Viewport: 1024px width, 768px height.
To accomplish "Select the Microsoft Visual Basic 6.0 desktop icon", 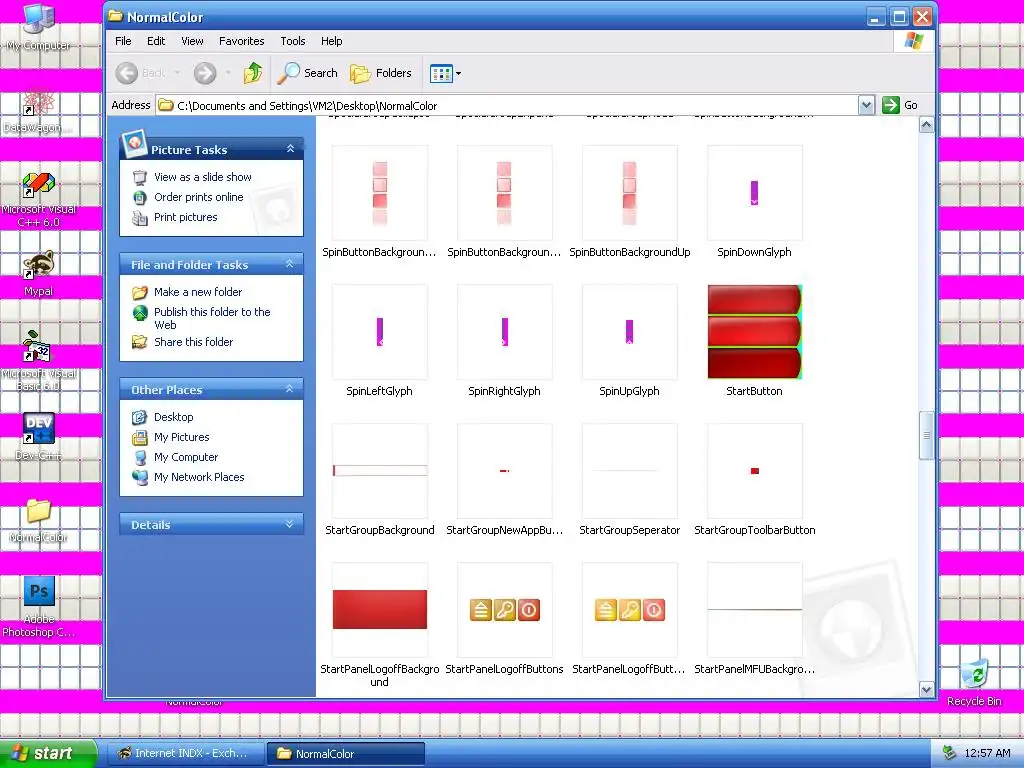I will 38,346.
